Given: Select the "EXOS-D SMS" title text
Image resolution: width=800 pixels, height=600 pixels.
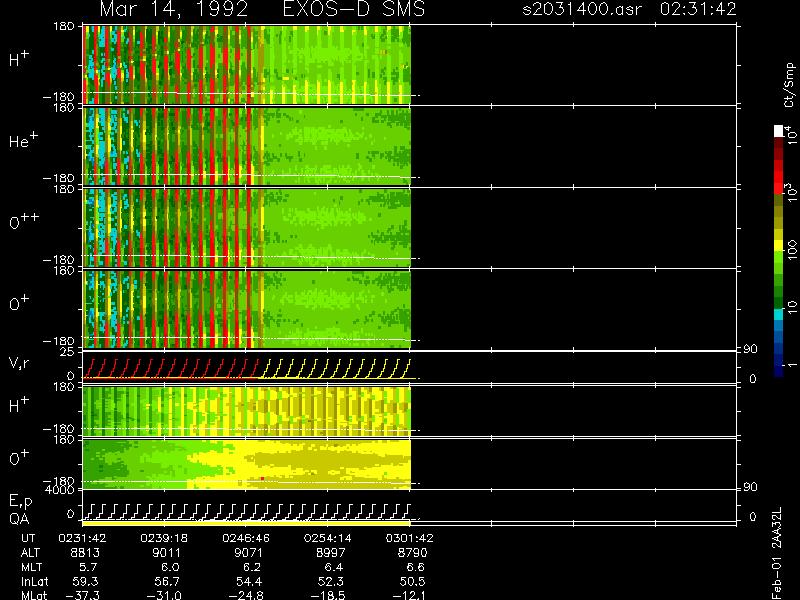Looking at the screenshot, I should click(x=354, y=9).
